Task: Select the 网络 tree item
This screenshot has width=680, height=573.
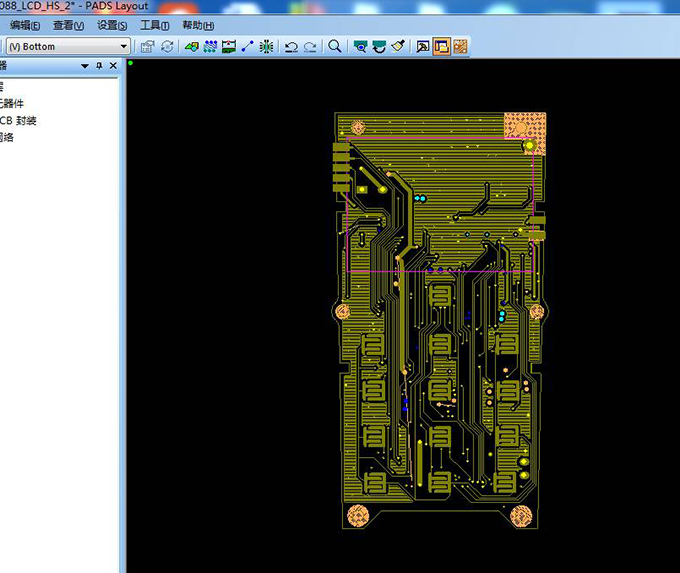Action: pyautogui.click(x=6, y=138)
